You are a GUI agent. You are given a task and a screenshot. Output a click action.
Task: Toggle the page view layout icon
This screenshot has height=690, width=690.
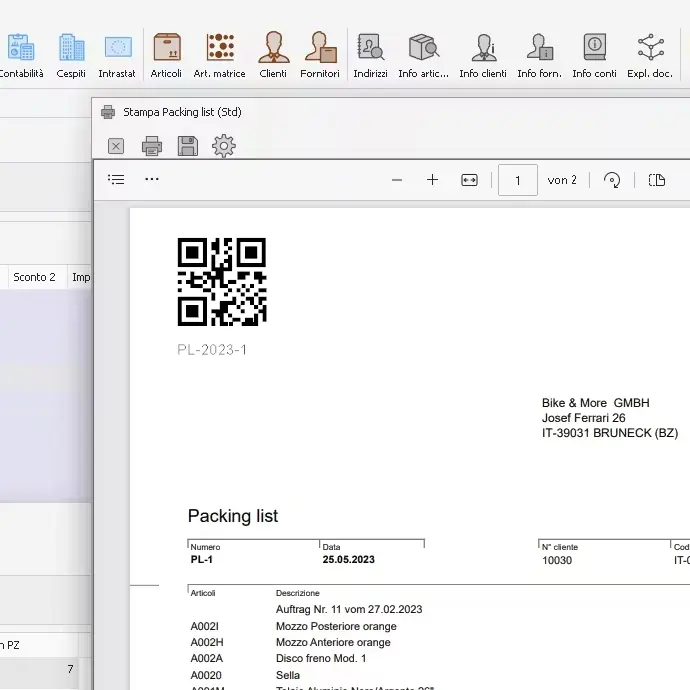(657, 180)
